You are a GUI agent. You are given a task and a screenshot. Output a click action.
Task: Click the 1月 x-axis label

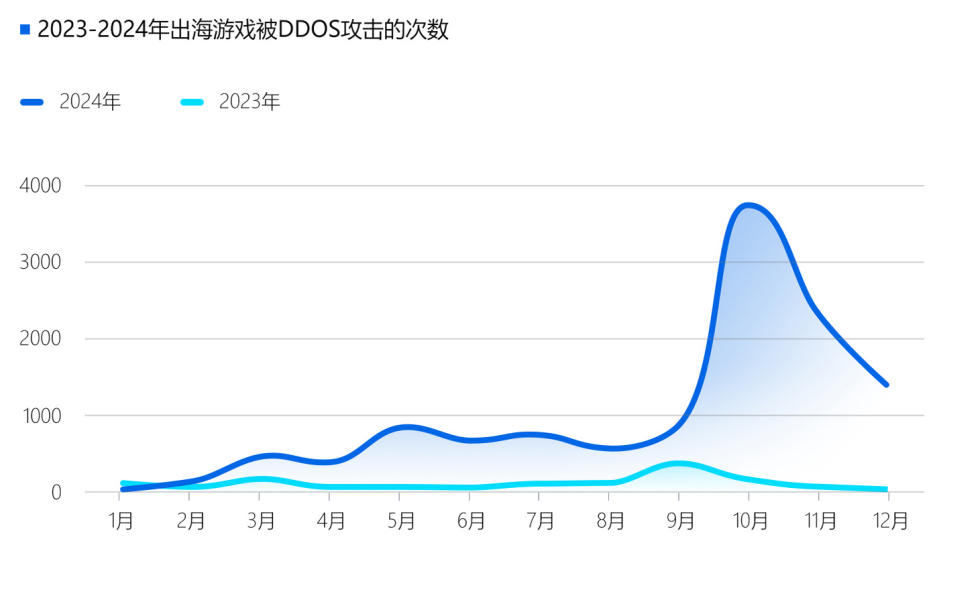pos(121,520)
